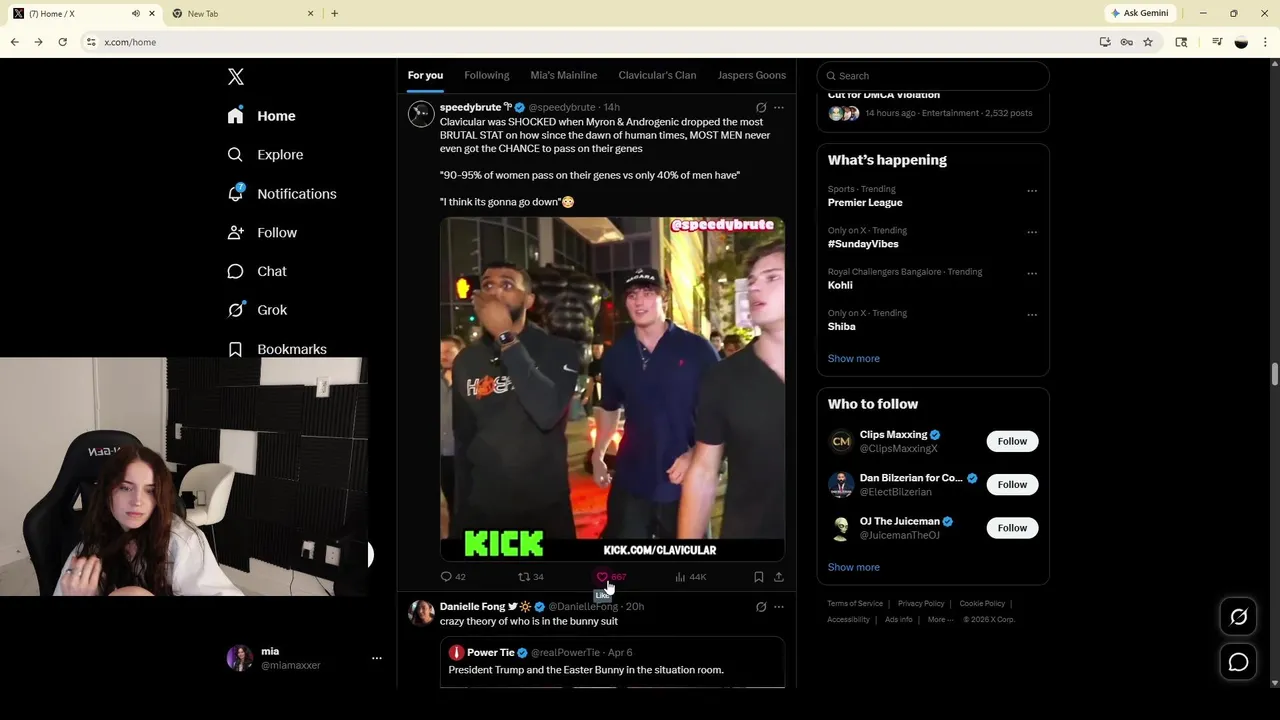
Task: Click Ask Gemini button
Action: coord(1139,13)
